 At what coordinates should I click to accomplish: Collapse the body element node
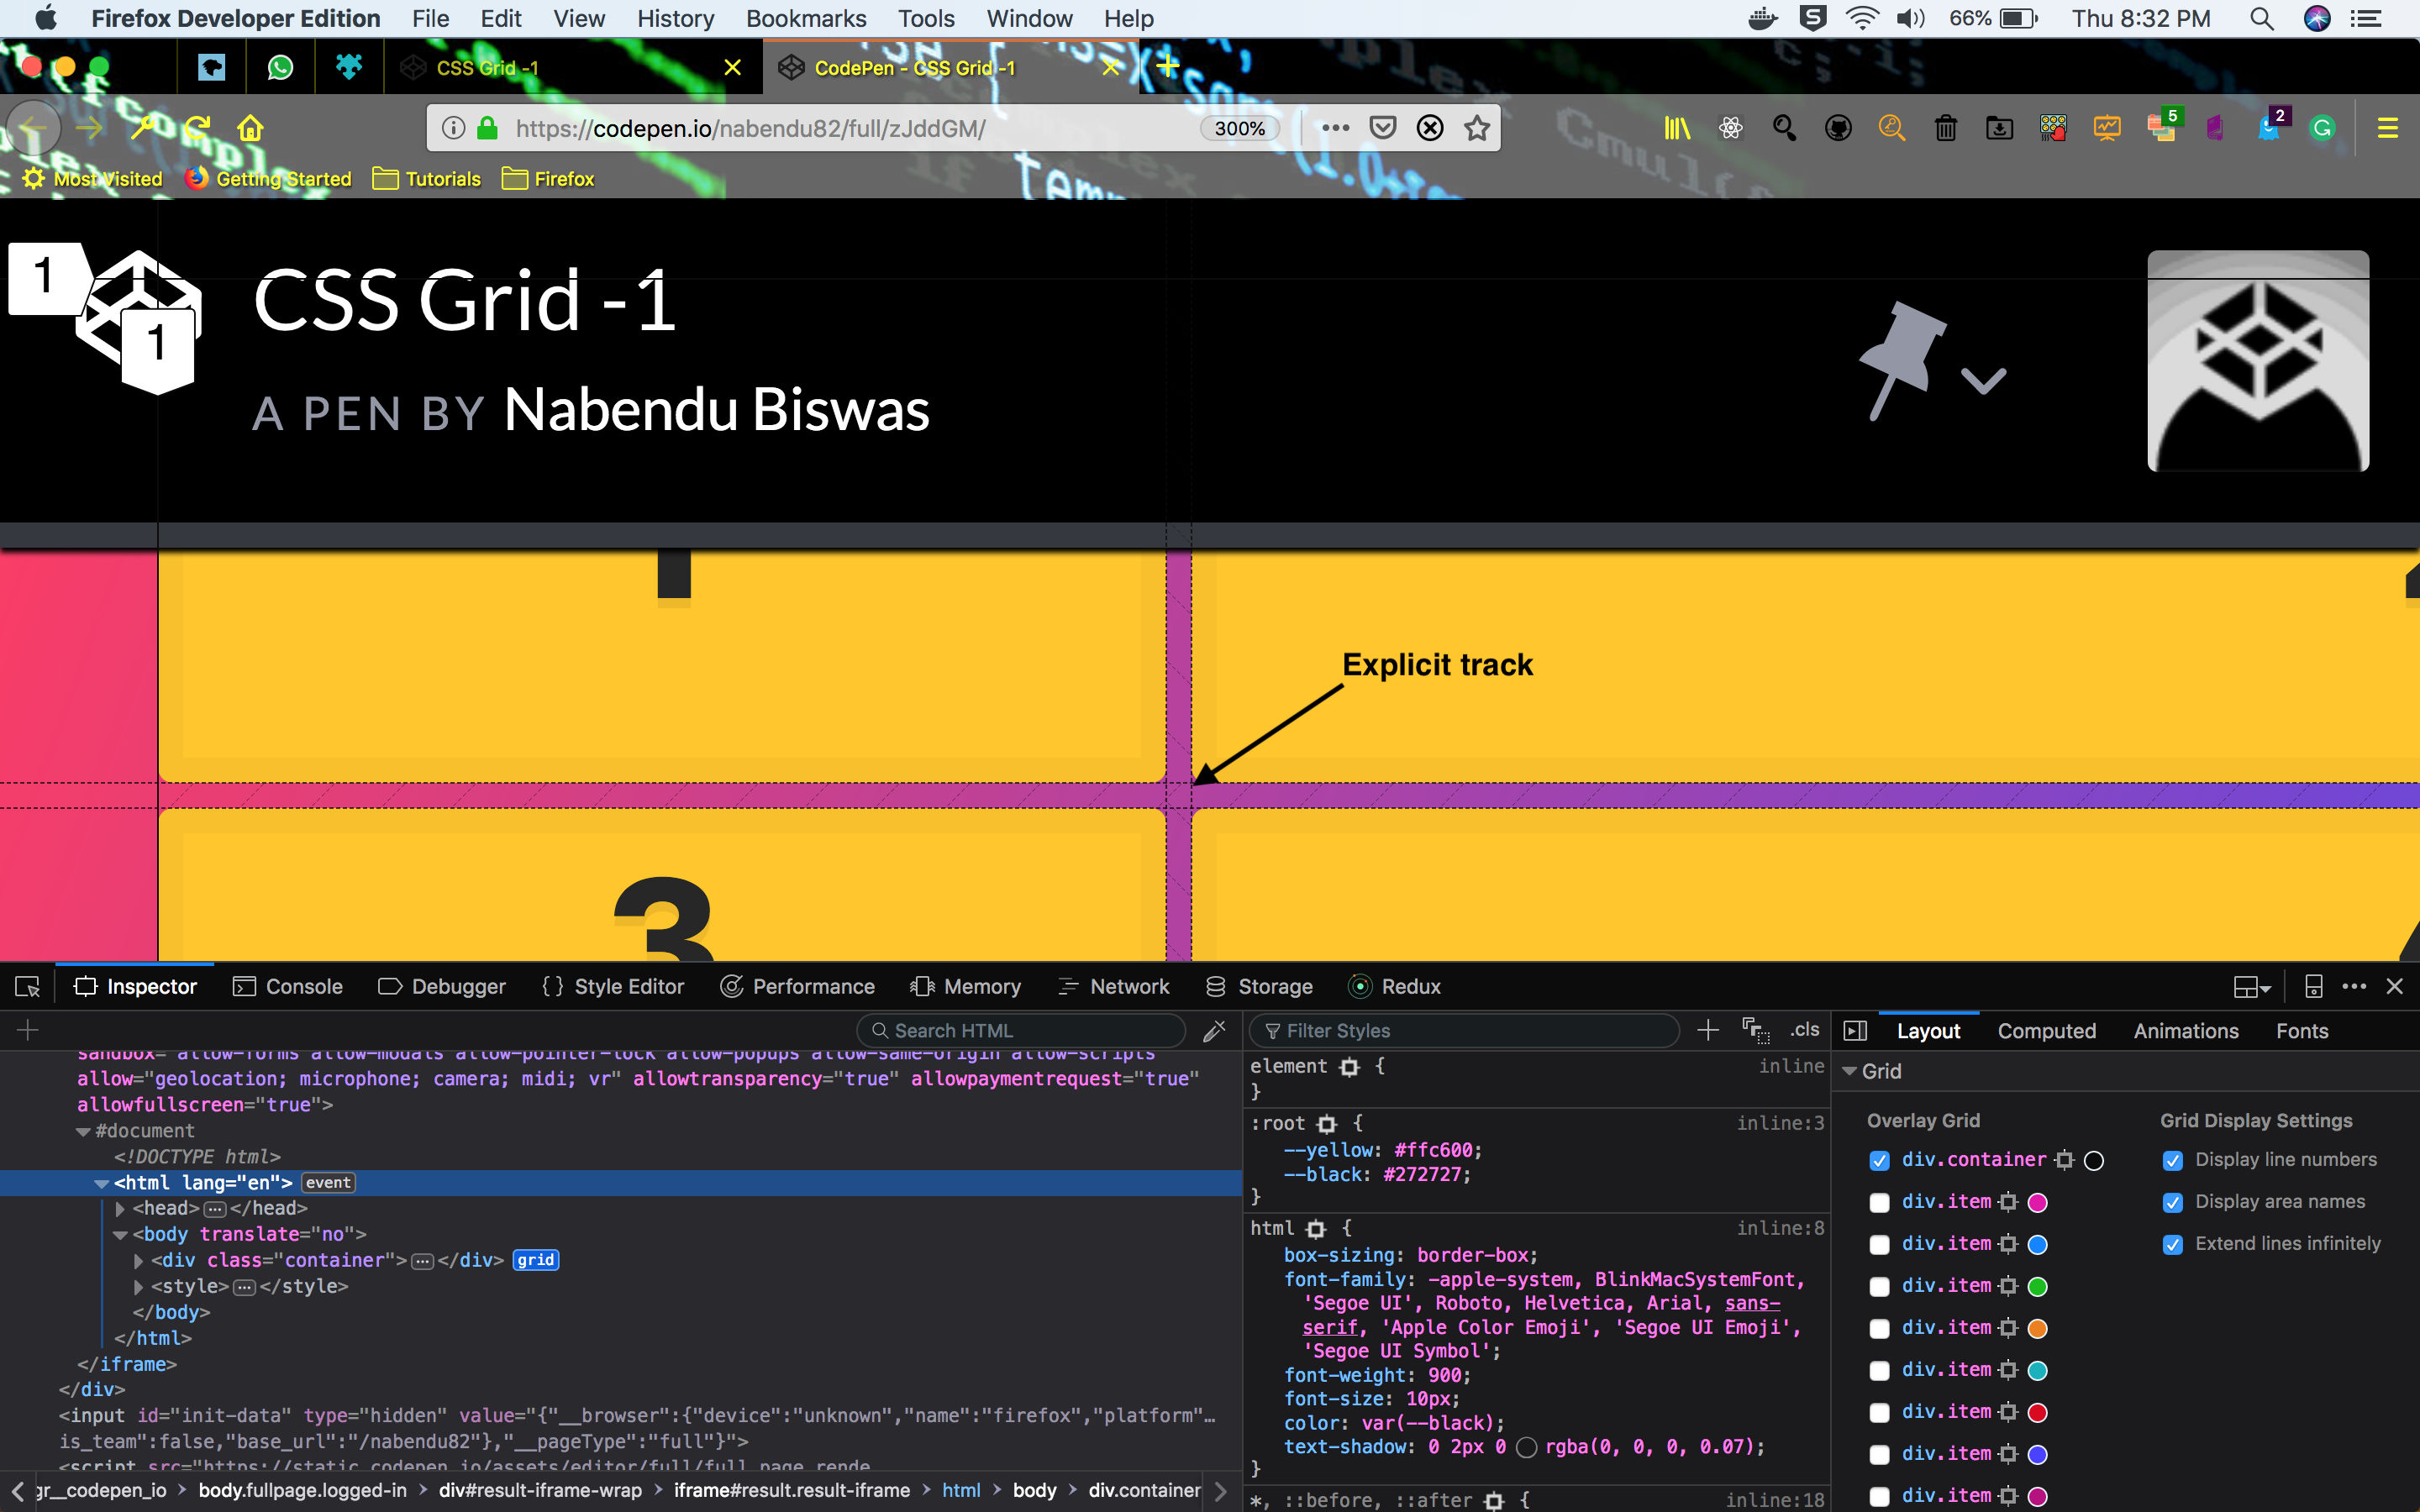coord(120,1235)
